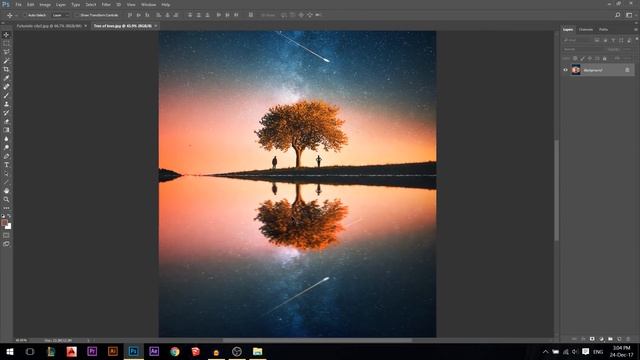Click the new group folder icon in Layers panel
Viewport: 640px width, 360px height.
pos(610,339)
